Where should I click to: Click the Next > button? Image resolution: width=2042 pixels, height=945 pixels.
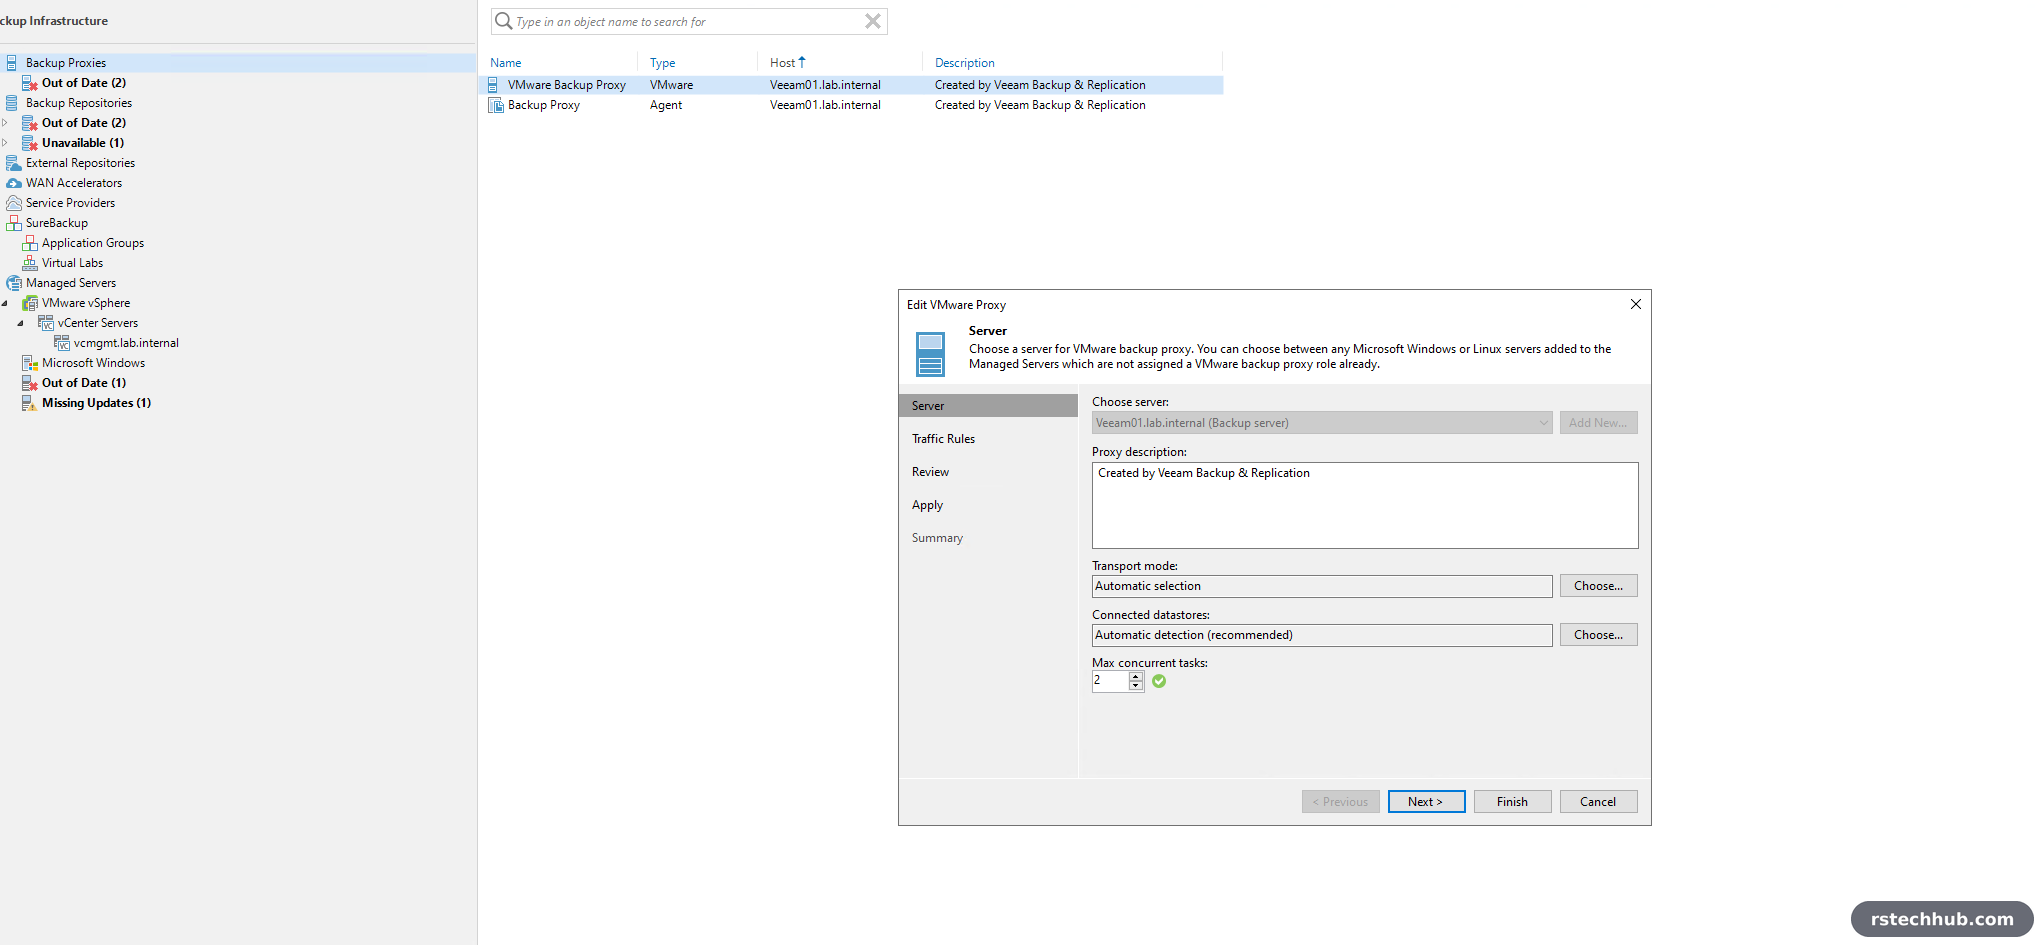(x=1426, y=802)
